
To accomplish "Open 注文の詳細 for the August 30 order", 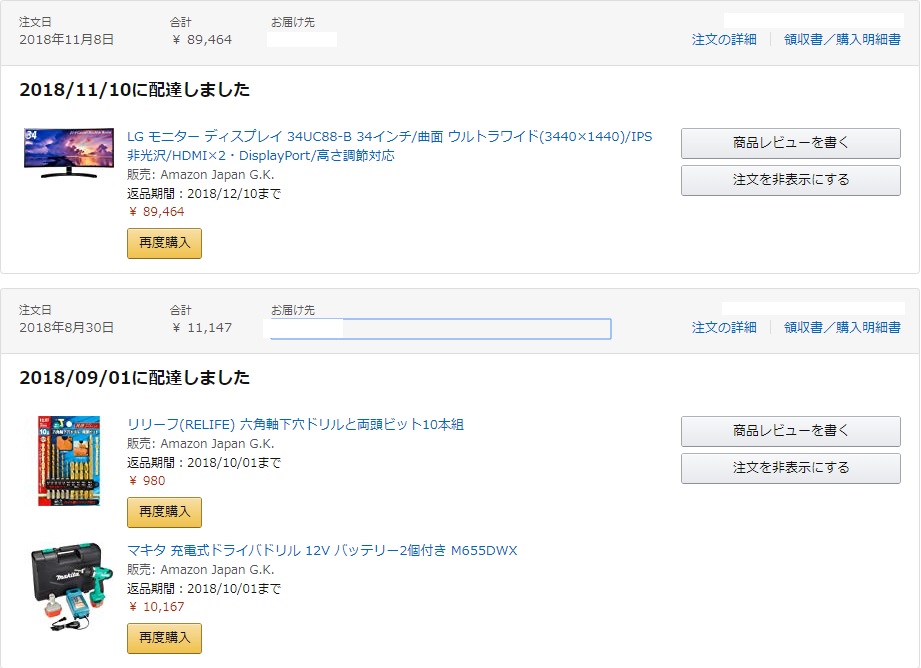I will pos(724,327).
